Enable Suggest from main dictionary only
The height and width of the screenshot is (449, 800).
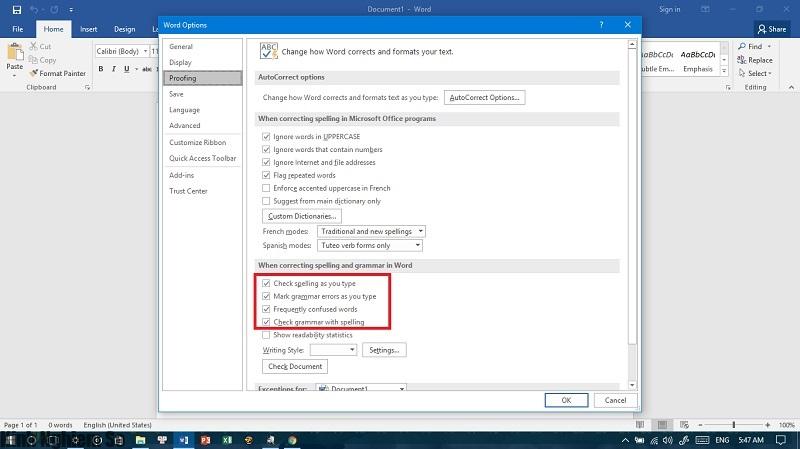coord(266,201)
